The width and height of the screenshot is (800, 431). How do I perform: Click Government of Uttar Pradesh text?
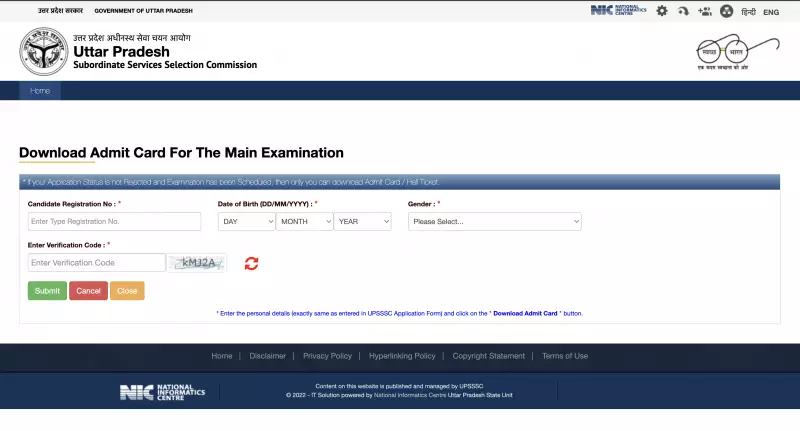(x=143, y=11)
